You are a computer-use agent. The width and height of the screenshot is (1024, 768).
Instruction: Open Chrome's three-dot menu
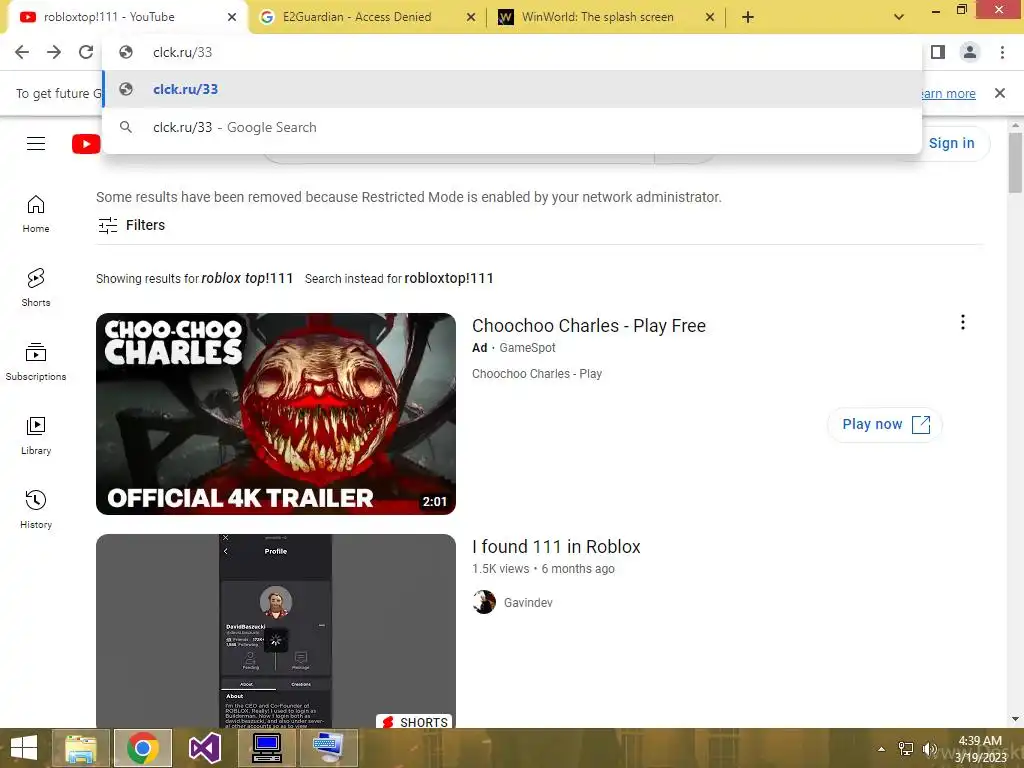1002,52
